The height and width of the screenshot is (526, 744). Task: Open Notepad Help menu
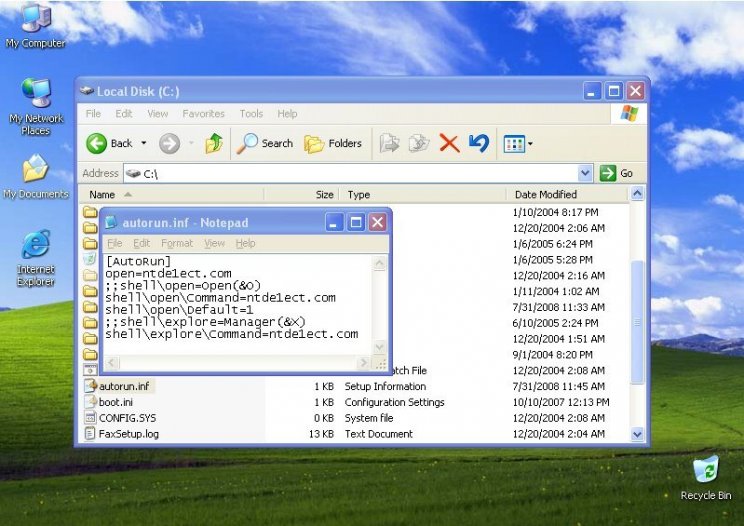[x=245, y=243]
